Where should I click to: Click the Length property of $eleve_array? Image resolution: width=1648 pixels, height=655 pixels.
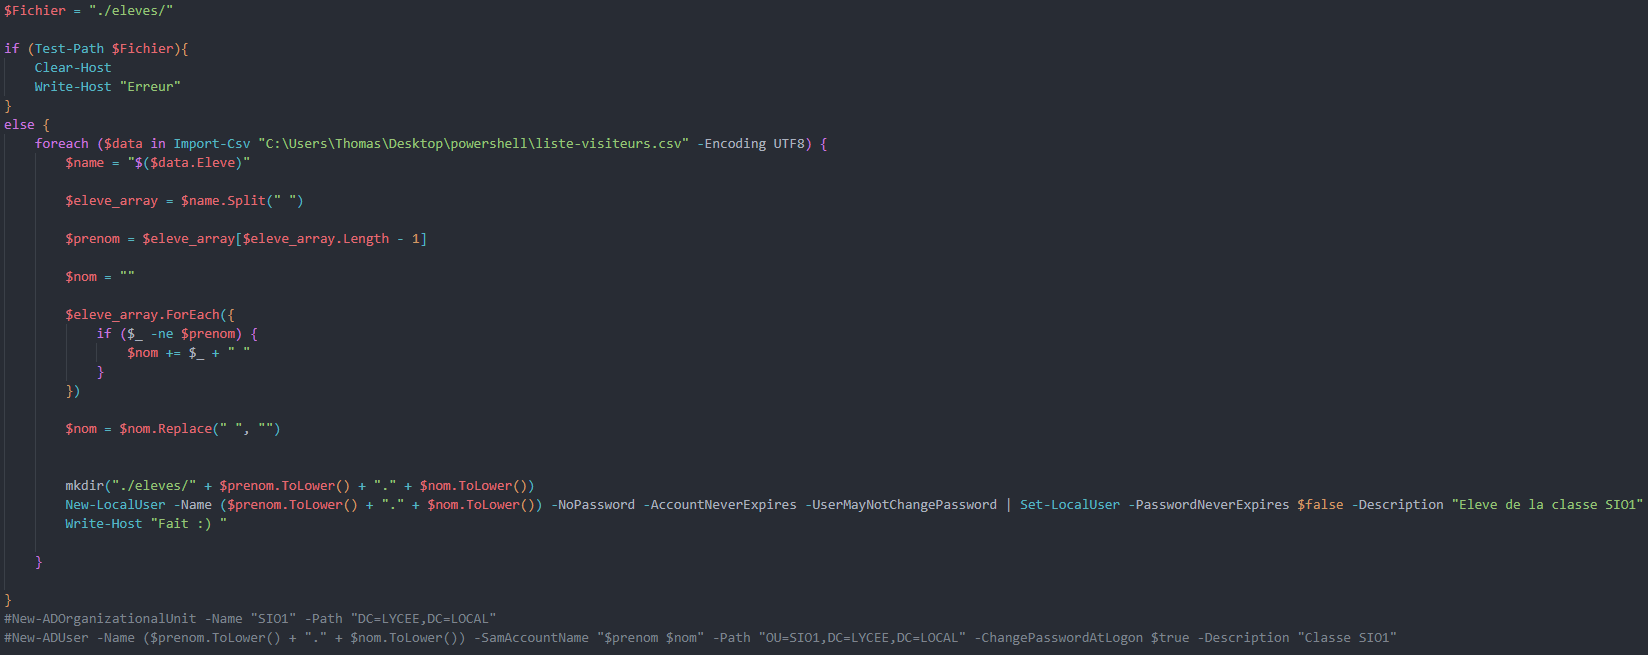coord(366,238)
